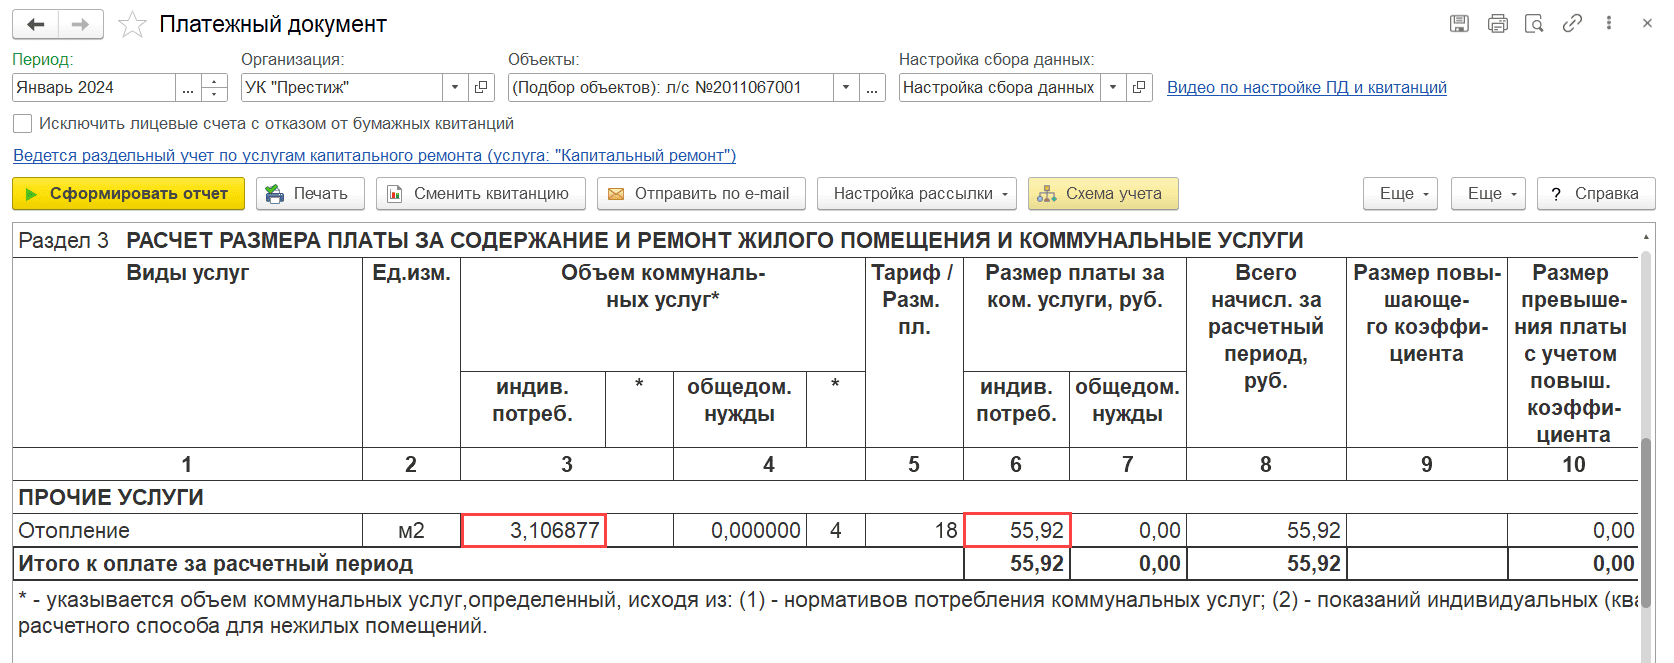Click the Схема учета button
1674x663 pixels.
pos(1102,194)
